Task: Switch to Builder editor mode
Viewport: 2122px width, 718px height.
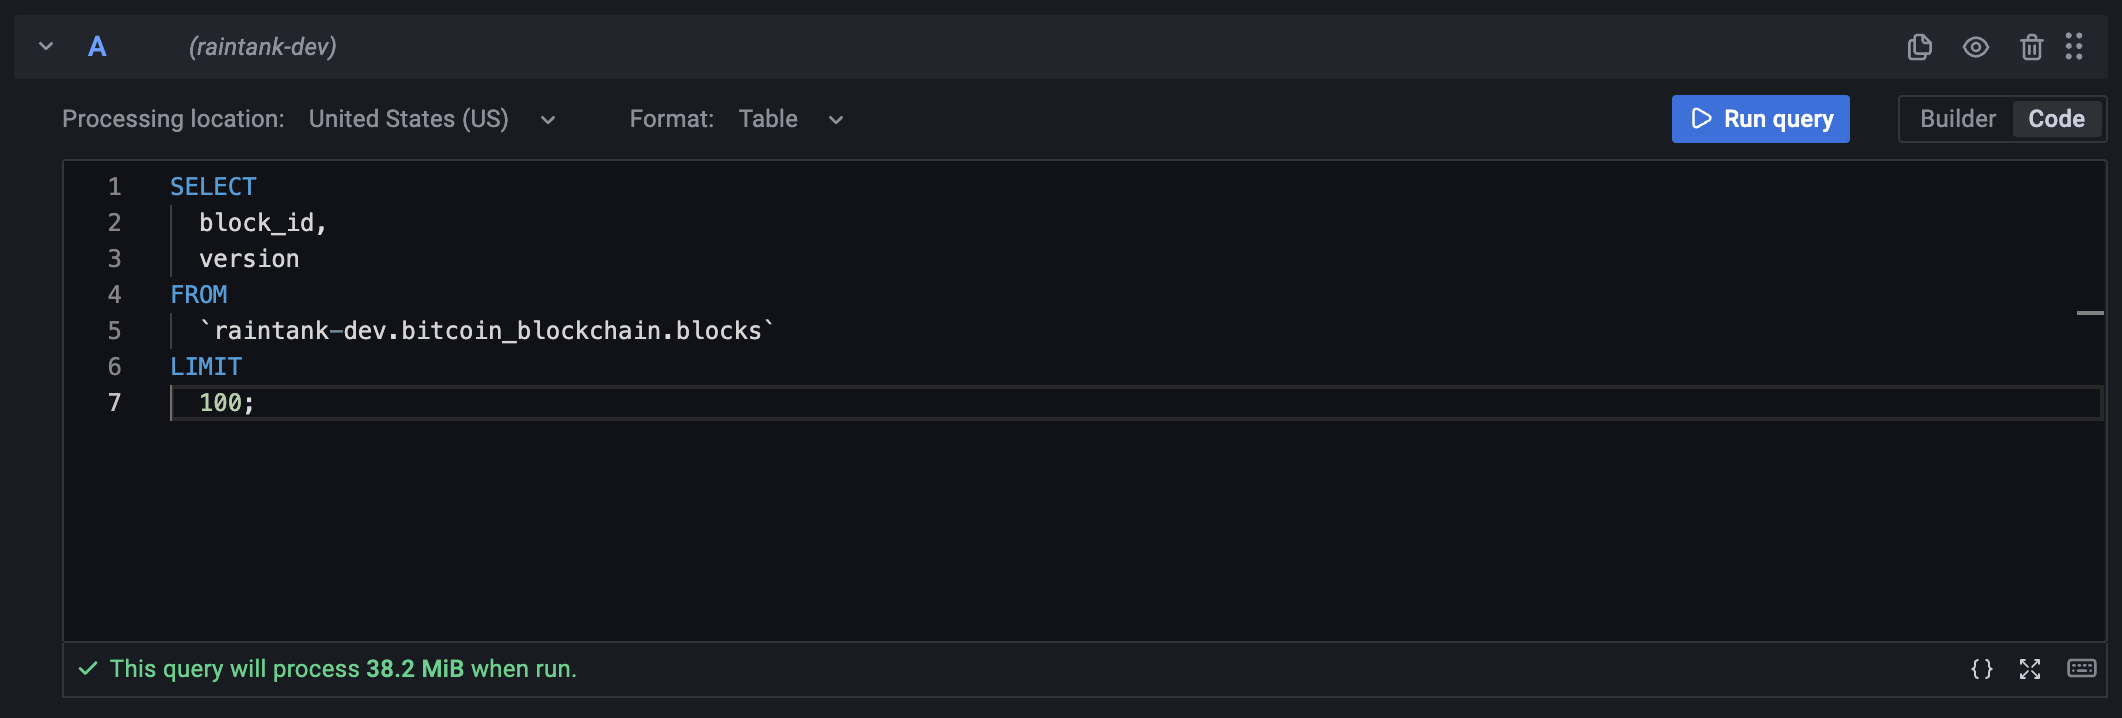Action: pos(1957,119)
